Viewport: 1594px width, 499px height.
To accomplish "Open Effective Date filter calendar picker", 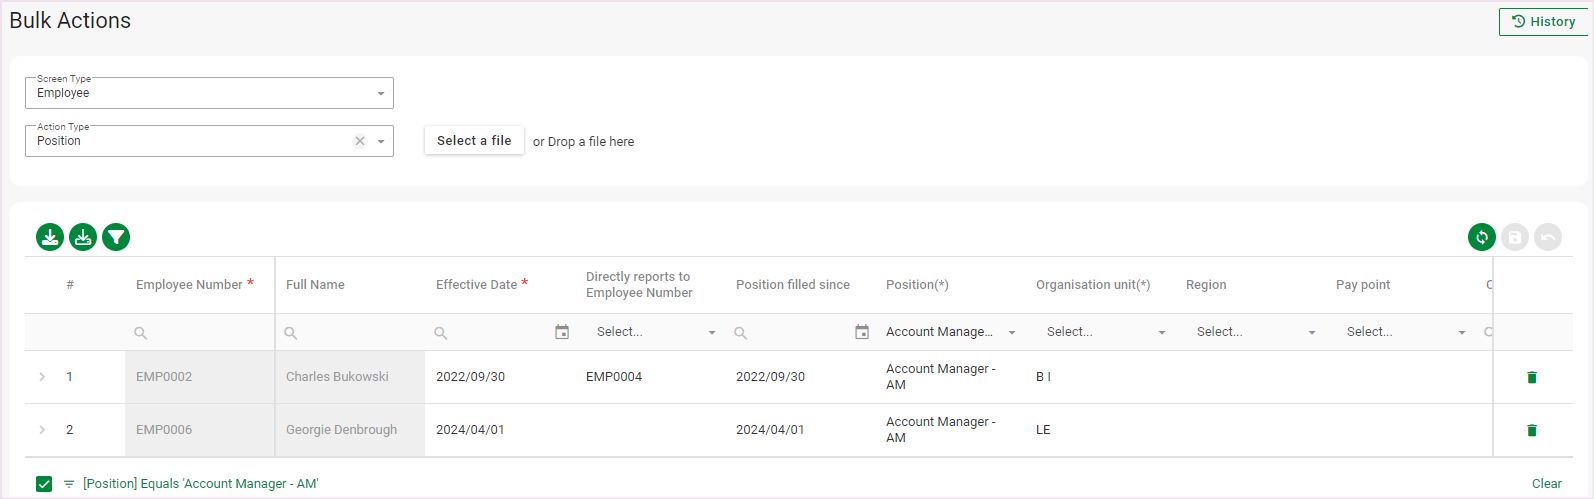I will 562,332.
